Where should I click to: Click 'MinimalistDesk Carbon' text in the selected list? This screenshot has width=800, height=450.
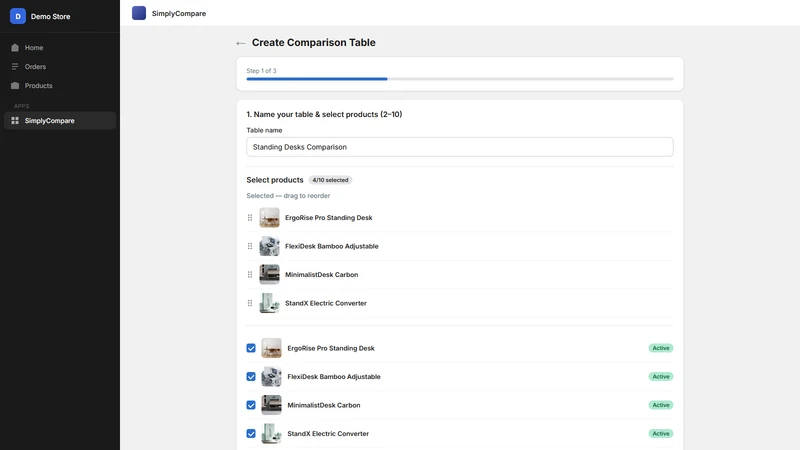click(x=321, y=274)
